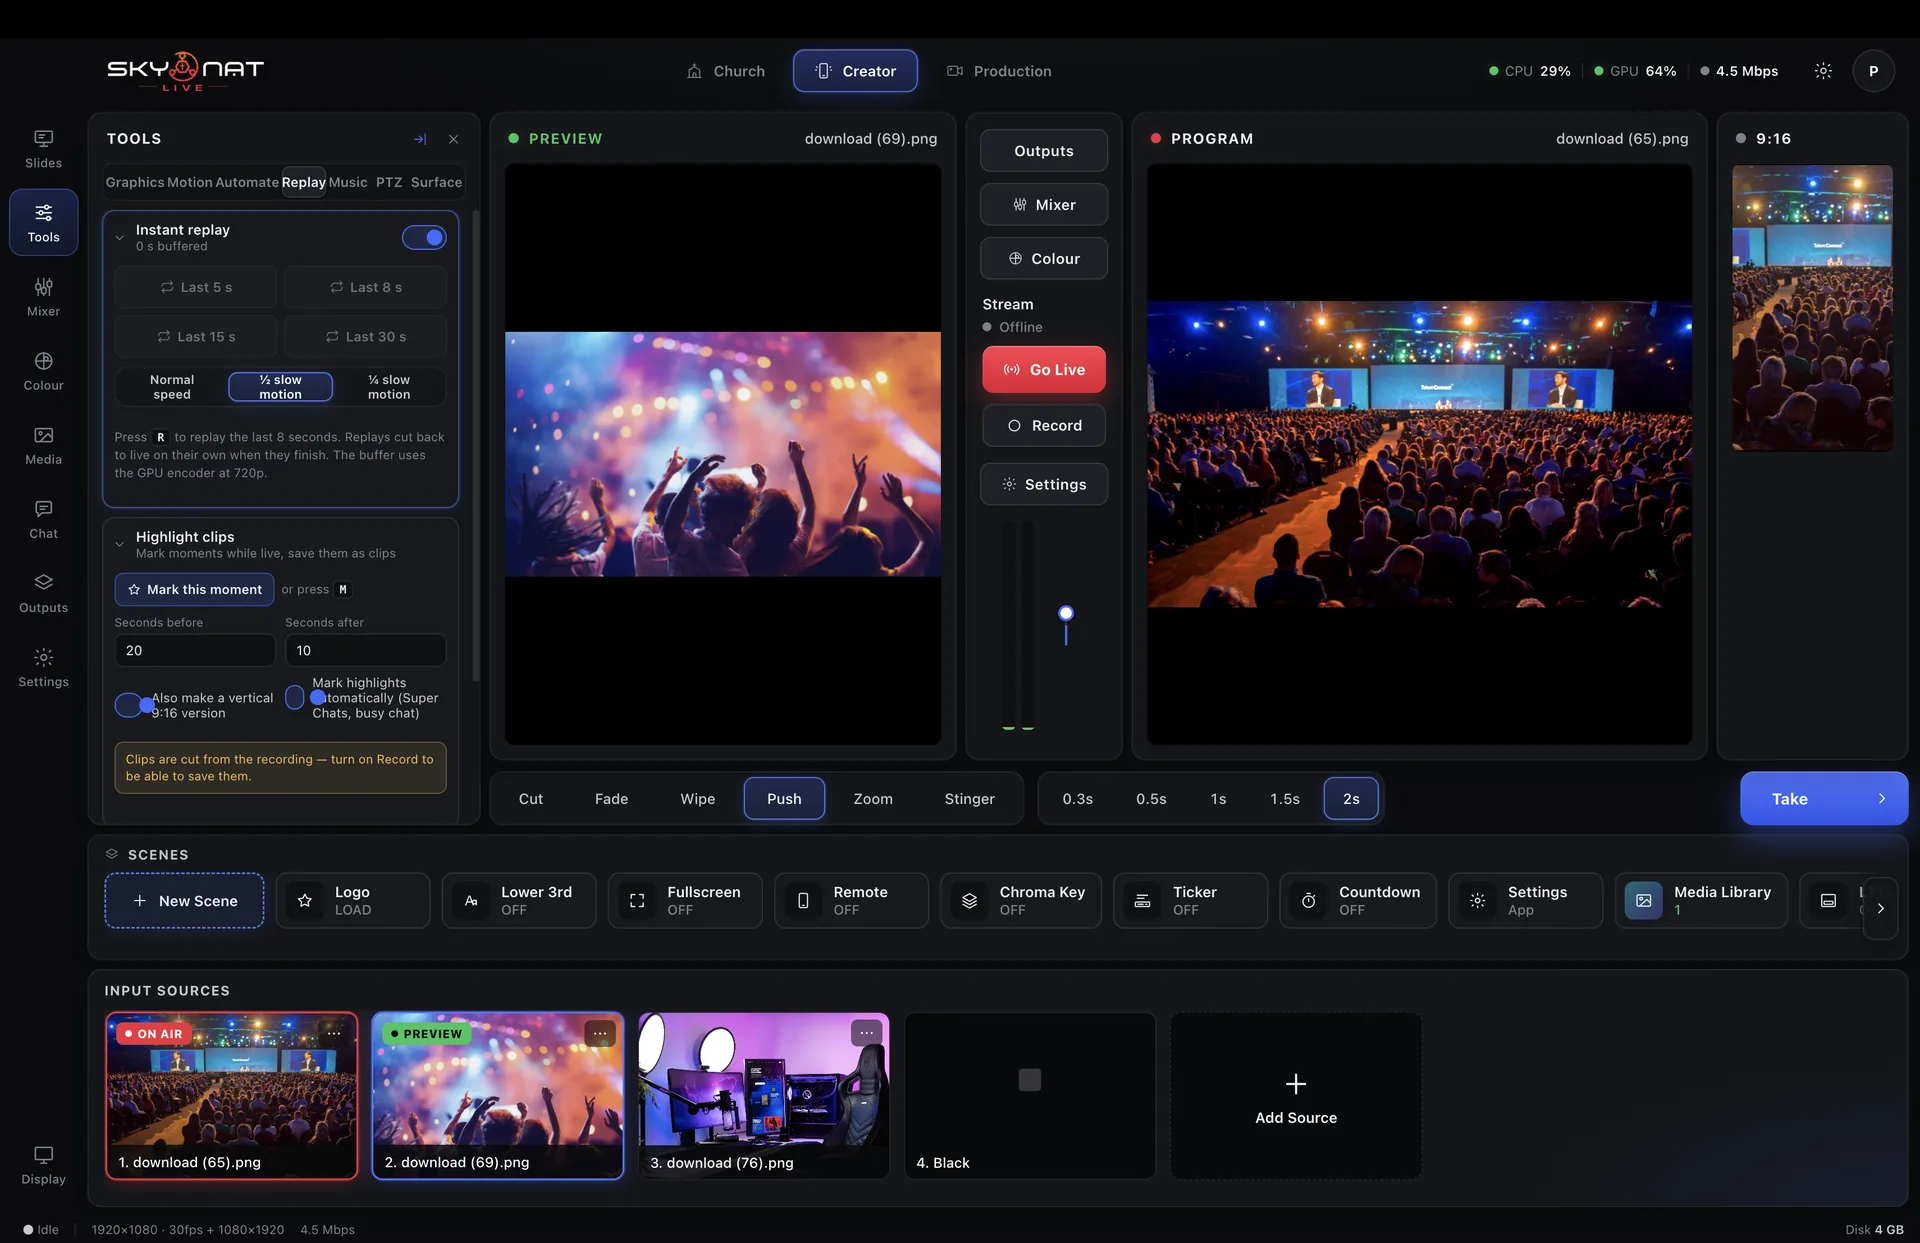The image size is (1920, 1243).
Task: Toggle the Instant replay switch
Action: (x=424, y=237)
